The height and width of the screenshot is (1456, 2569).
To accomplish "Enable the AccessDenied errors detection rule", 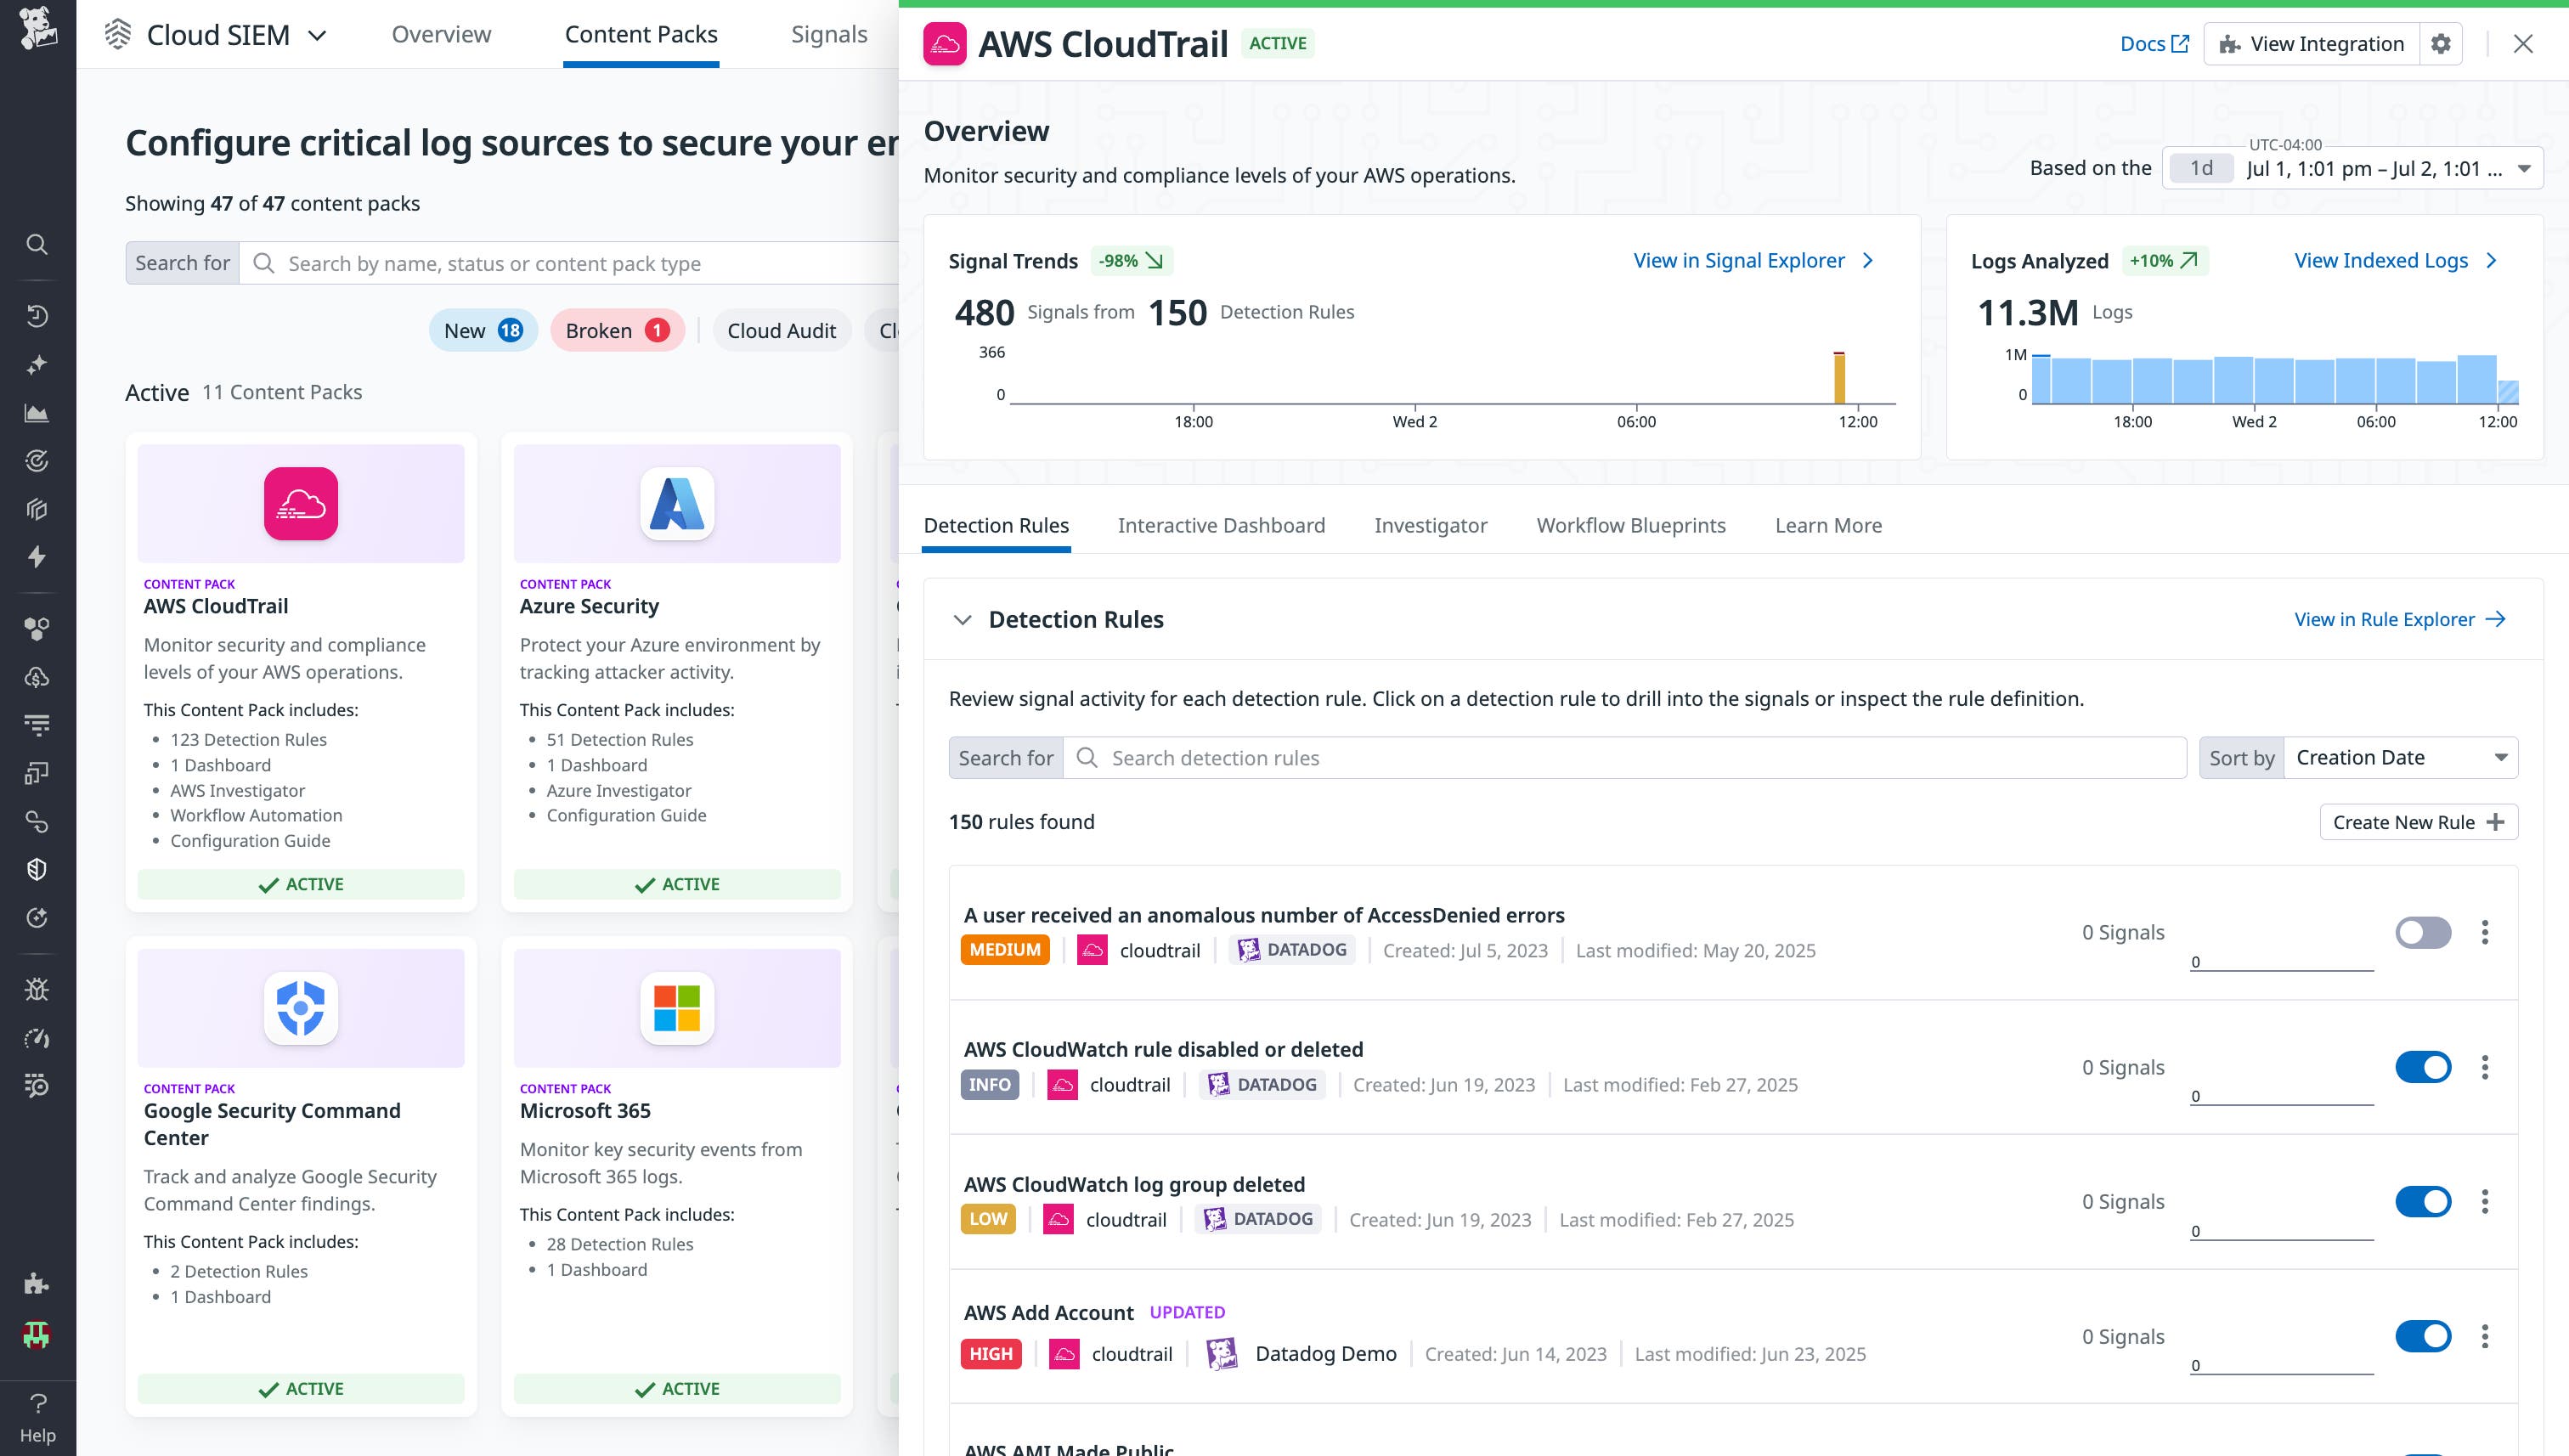I will [x=2422, y=932].
